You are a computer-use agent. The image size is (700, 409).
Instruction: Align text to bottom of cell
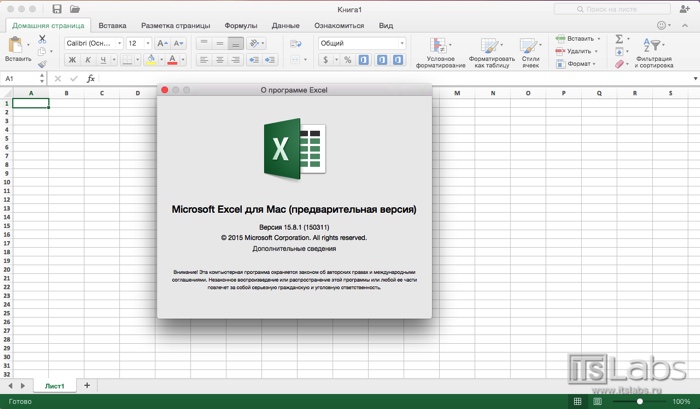pos(236,43)
